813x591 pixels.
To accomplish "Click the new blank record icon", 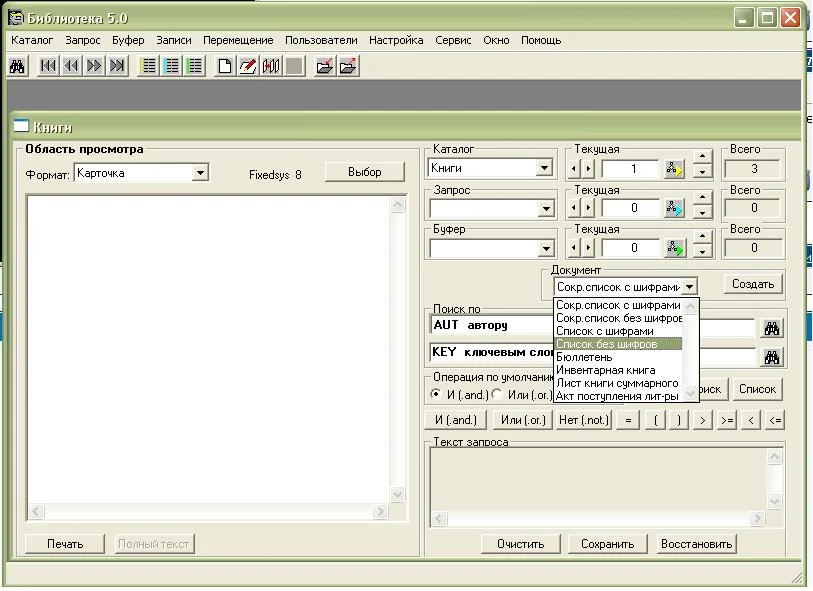I will click(225, 66).
